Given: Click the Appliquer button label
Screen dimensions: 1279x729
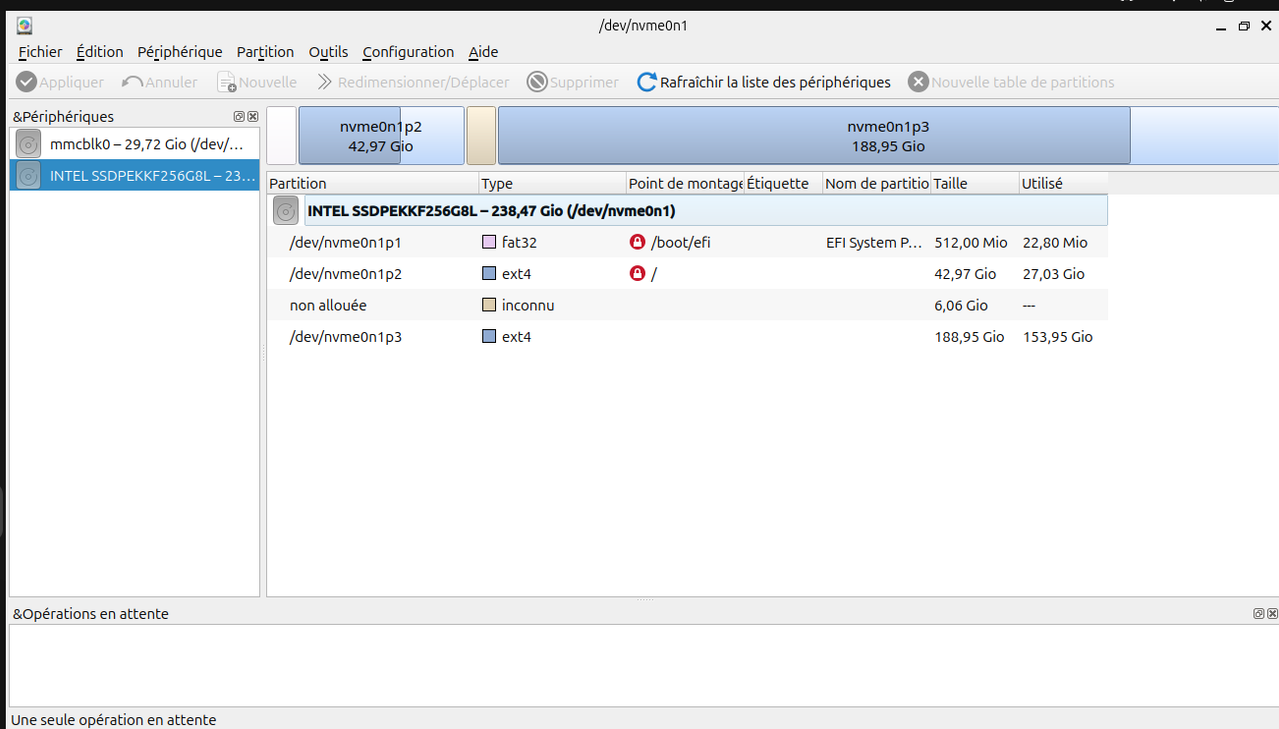Looking at the screenshot, I should [x=71, y=82].
